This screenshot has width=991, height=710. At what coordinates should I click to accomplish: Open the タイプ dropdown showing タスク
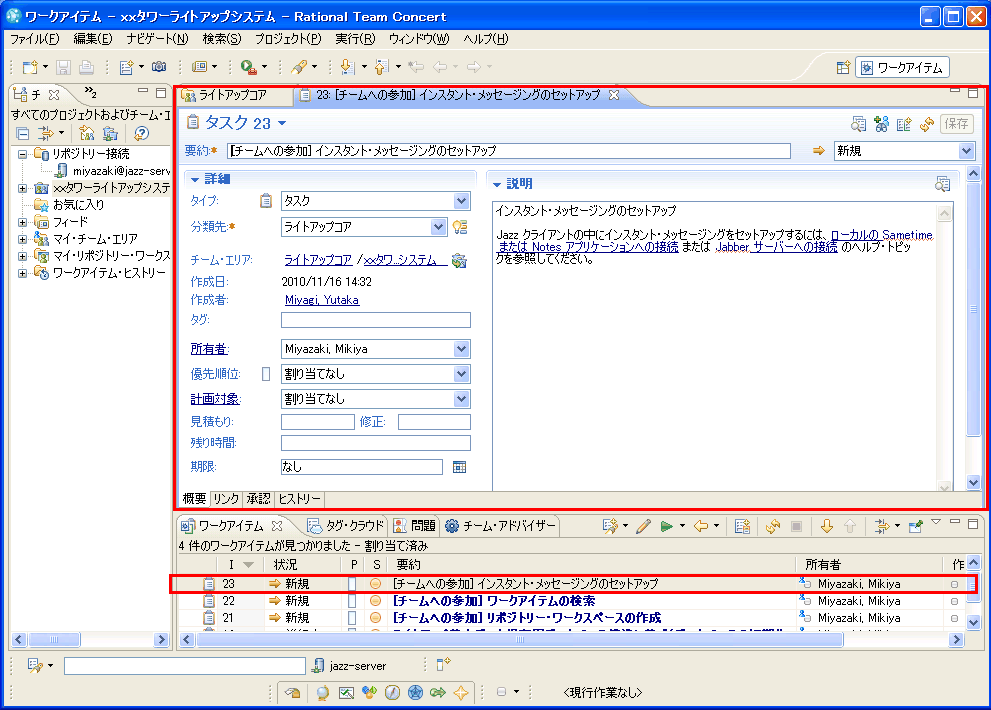[461, 201]
